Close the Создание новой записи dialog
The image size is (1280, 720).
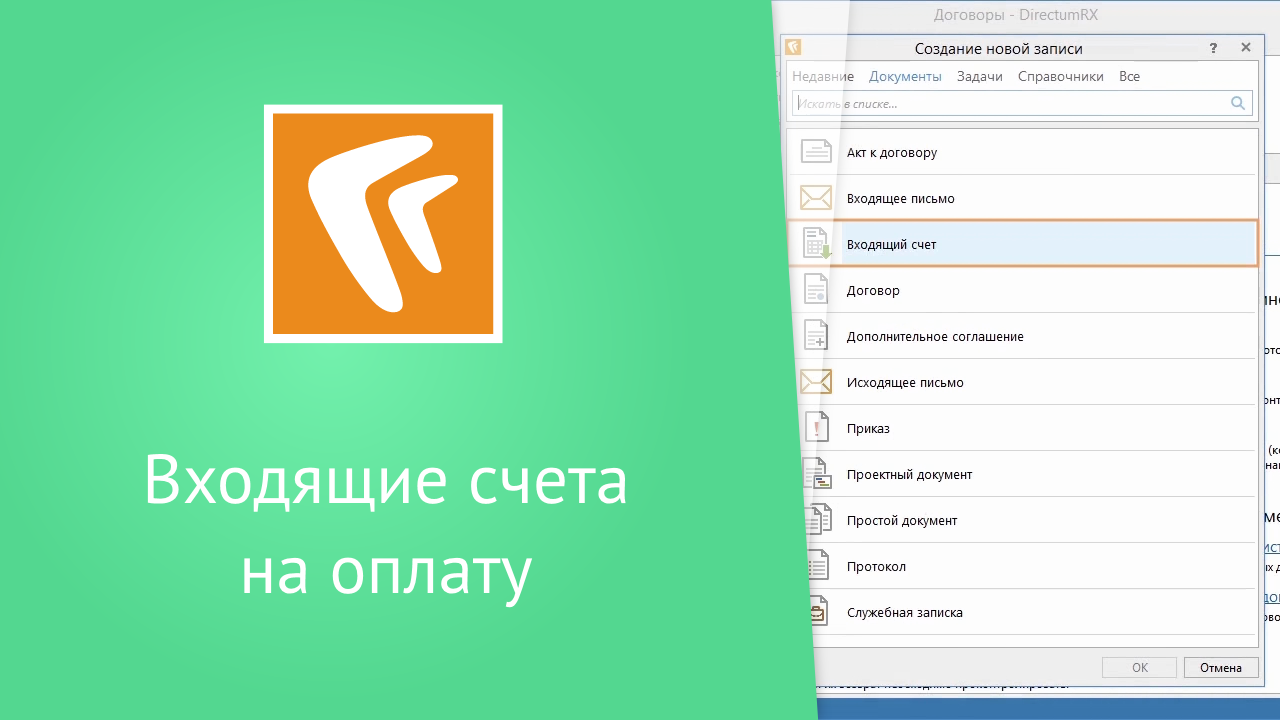(1246, 47)
